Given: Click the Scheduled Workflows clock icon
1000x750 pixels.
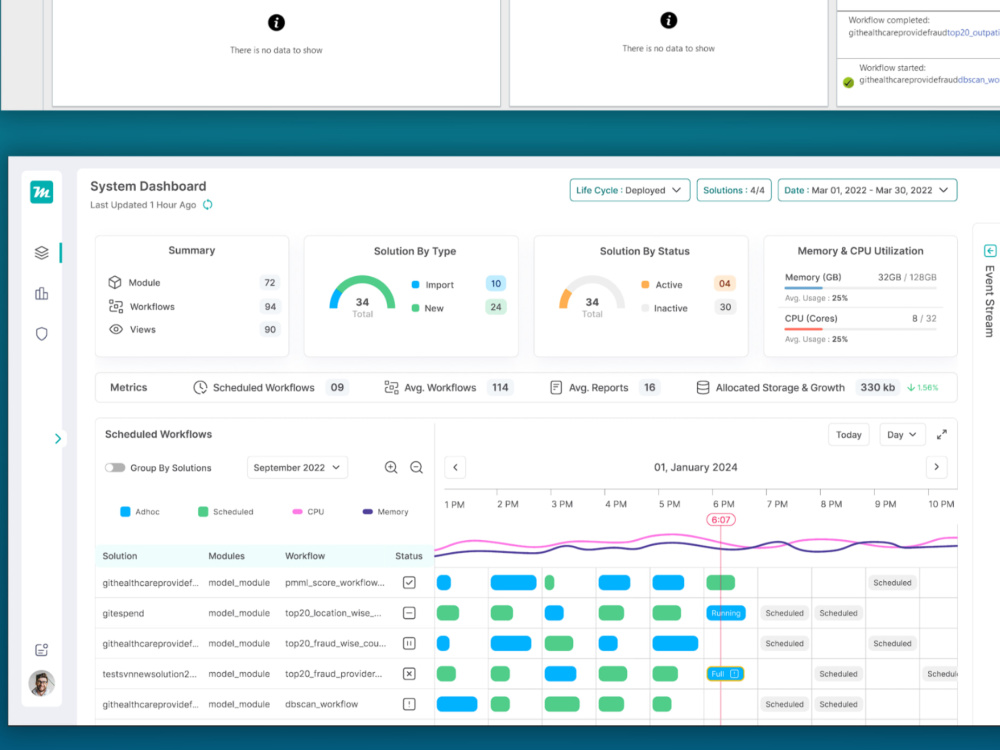Looking at the screenshot, I should 200,388.
